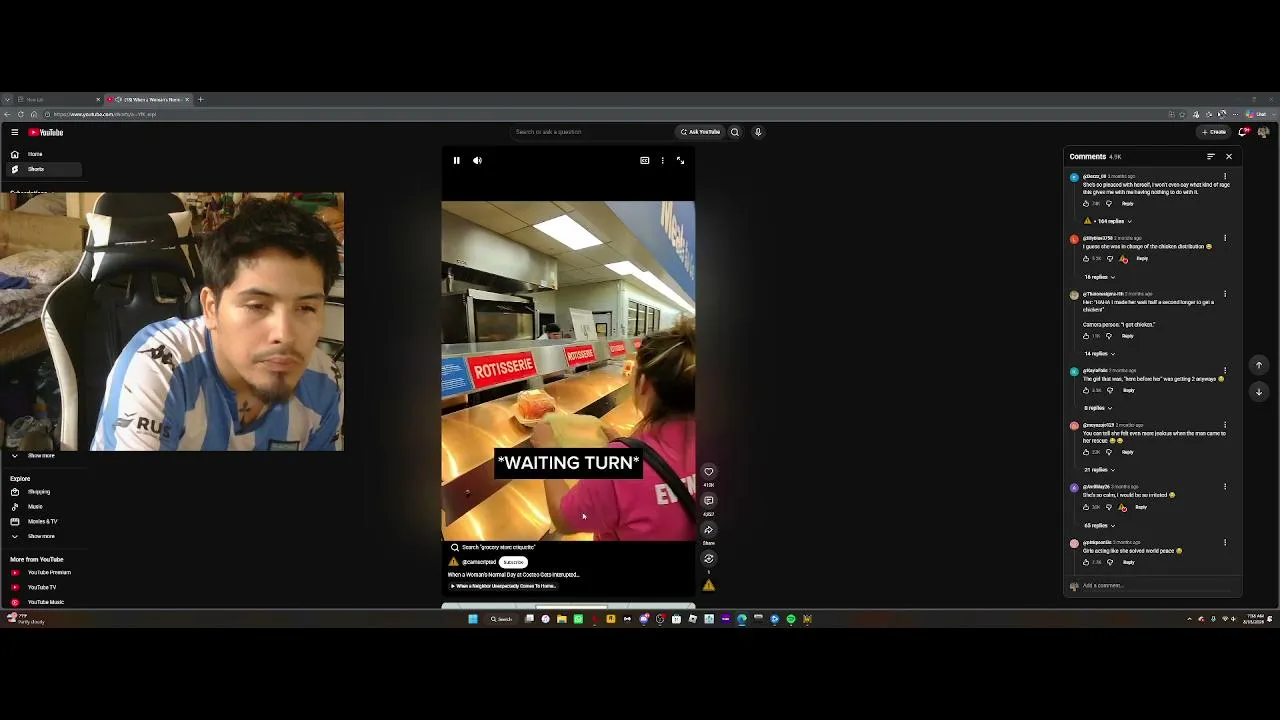This screenshot has height=720, width=1280.
Task: Open YouTube TV link
Action: tap(44, 588)
